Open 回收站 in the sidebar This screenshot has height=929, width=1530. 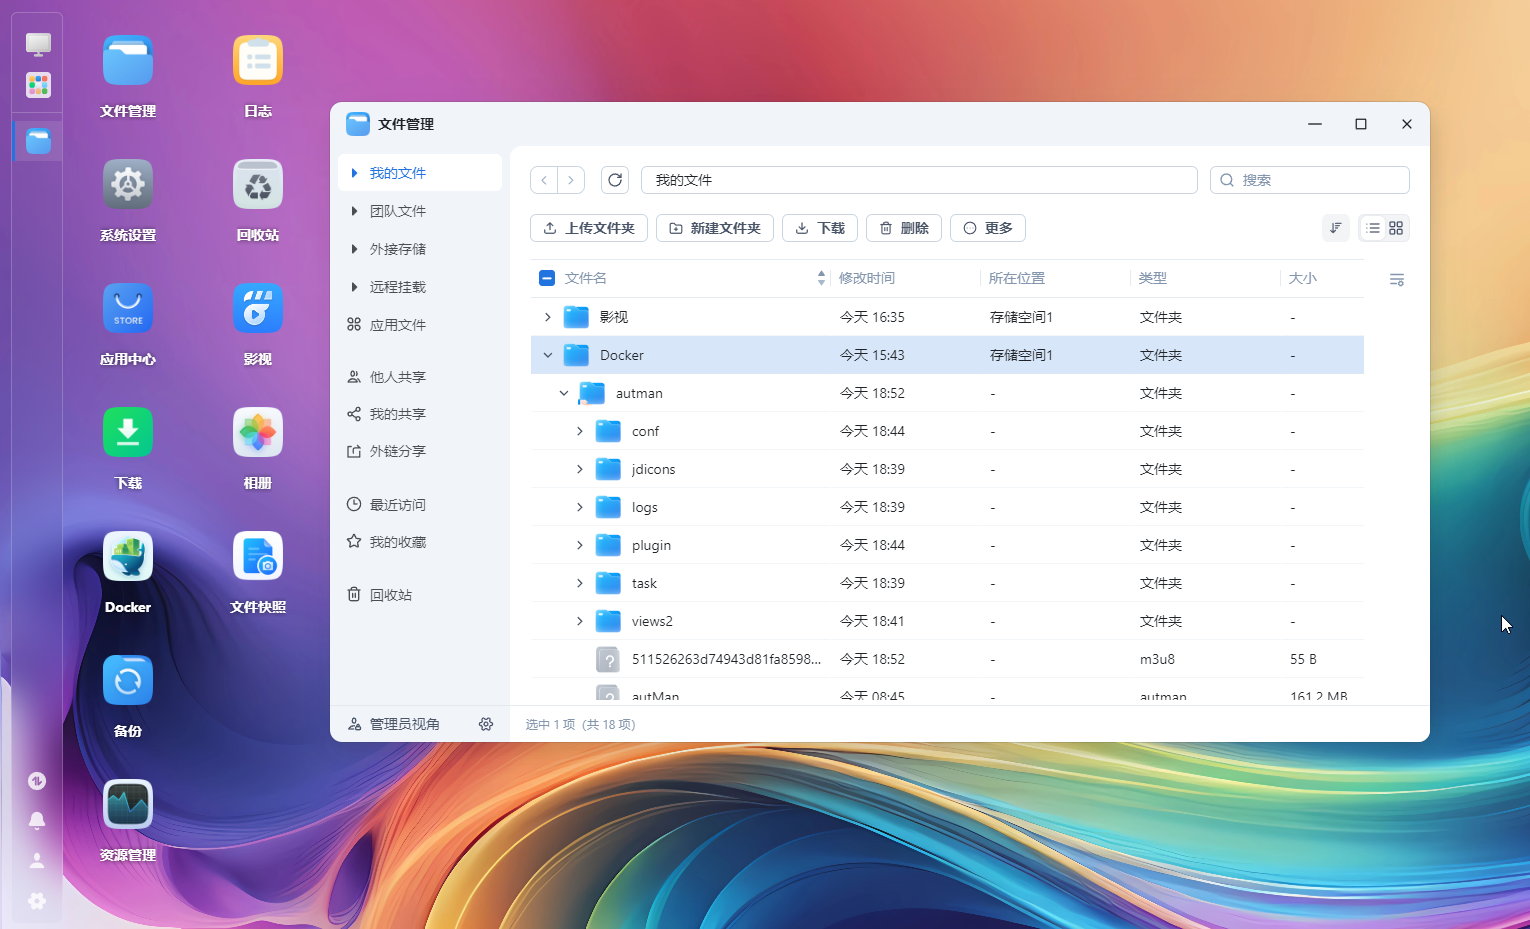coord(390,595)
